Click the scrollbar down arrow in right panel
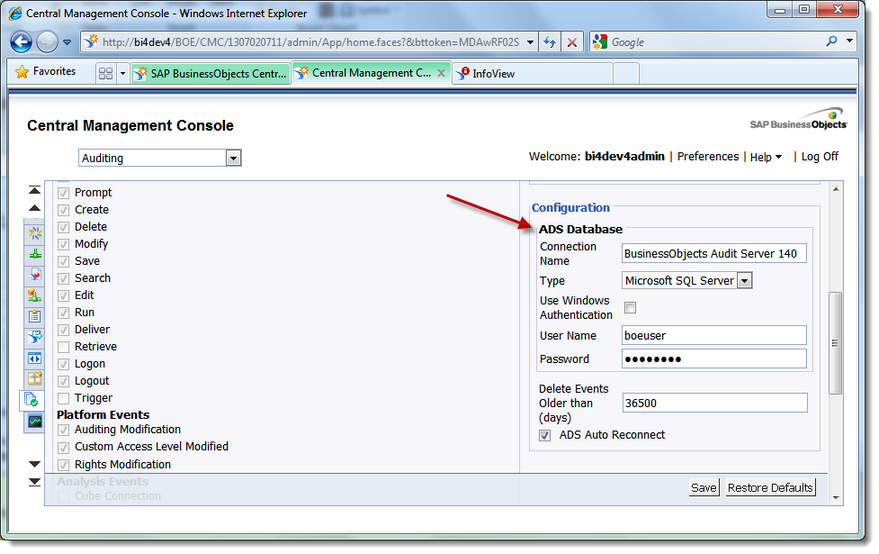The height and width of the screenshot is (554, 879). click(x=835, y=497)
